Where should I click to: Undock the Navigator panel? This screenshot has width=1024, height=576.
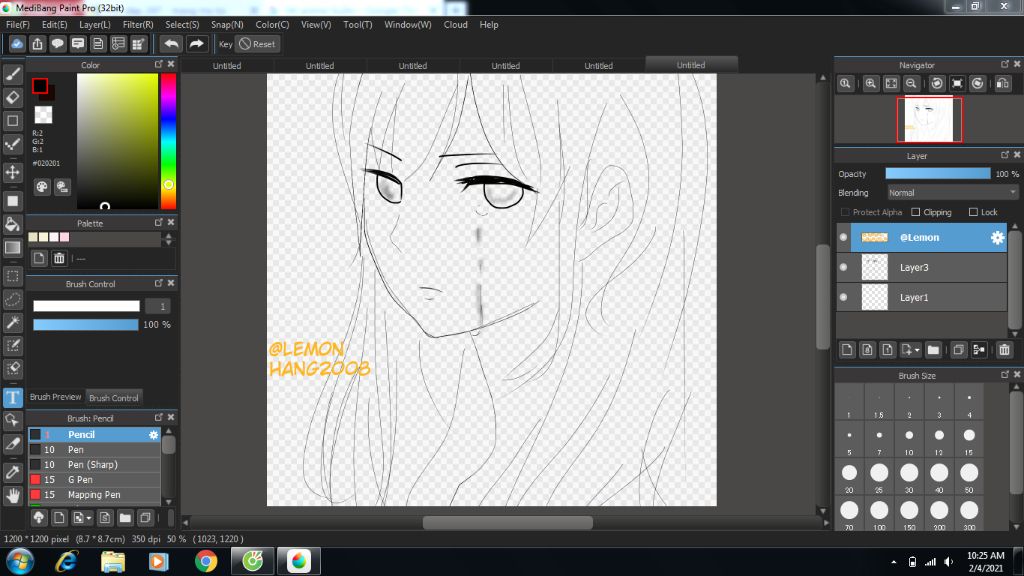[x=1004, y=64]
